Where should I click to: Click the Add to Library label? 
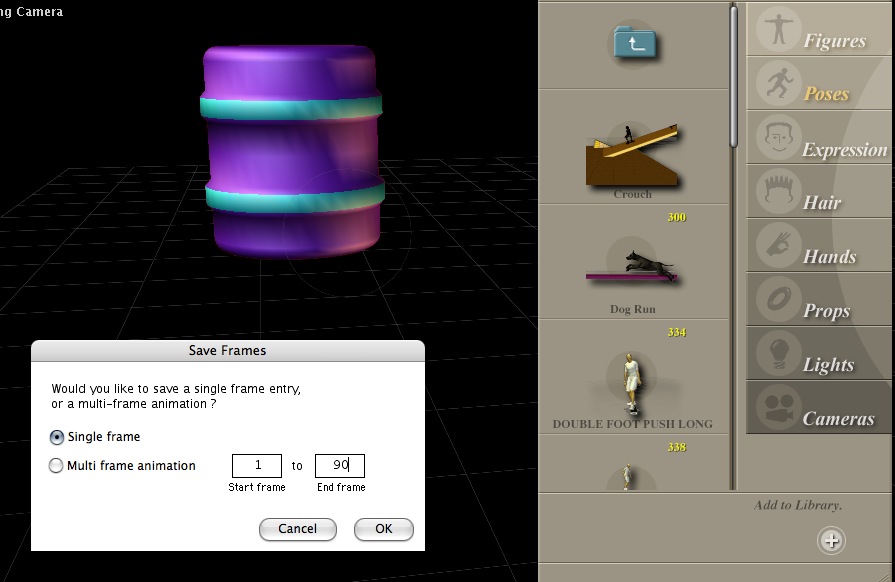click(798, 505)
